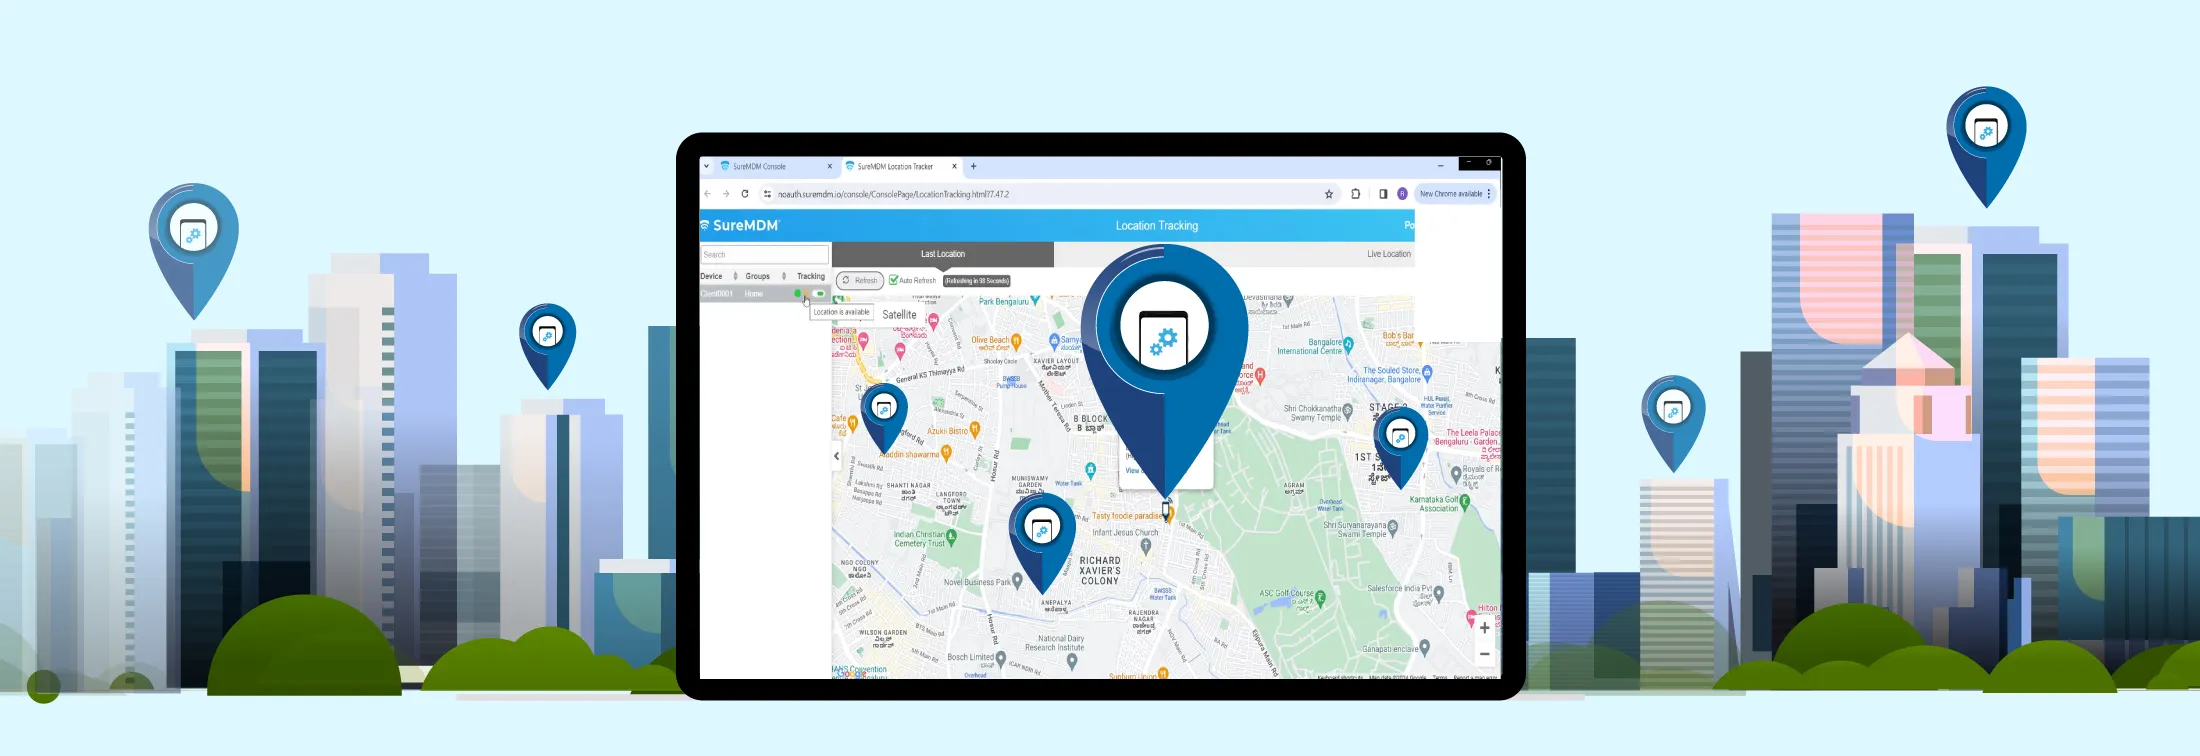The height and width of the screenshot is (756, 2200).
Task: Click the SureMDM logo
Action: coord(740,225)
